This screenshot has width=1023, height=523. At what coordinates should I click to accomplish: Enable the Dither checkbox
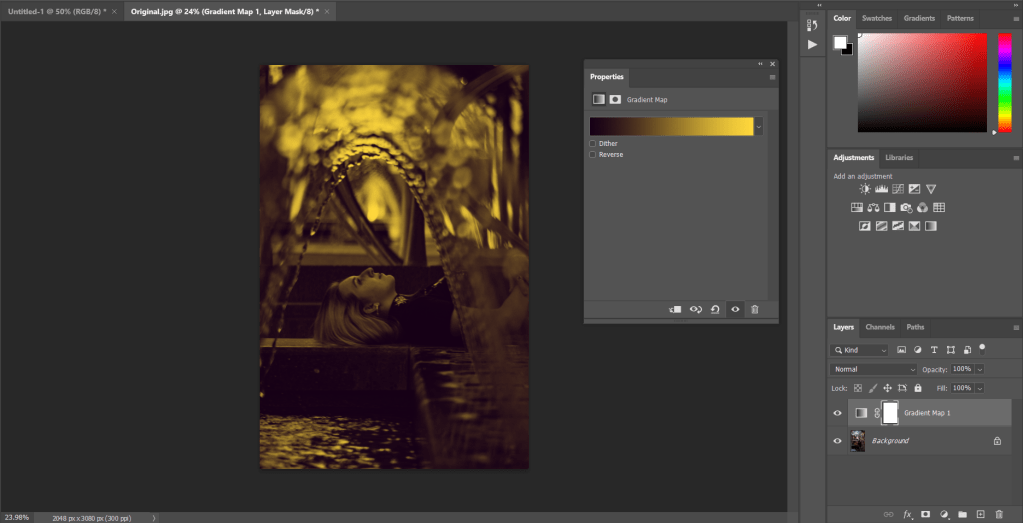pyautogui.click(x=593, y=144)
